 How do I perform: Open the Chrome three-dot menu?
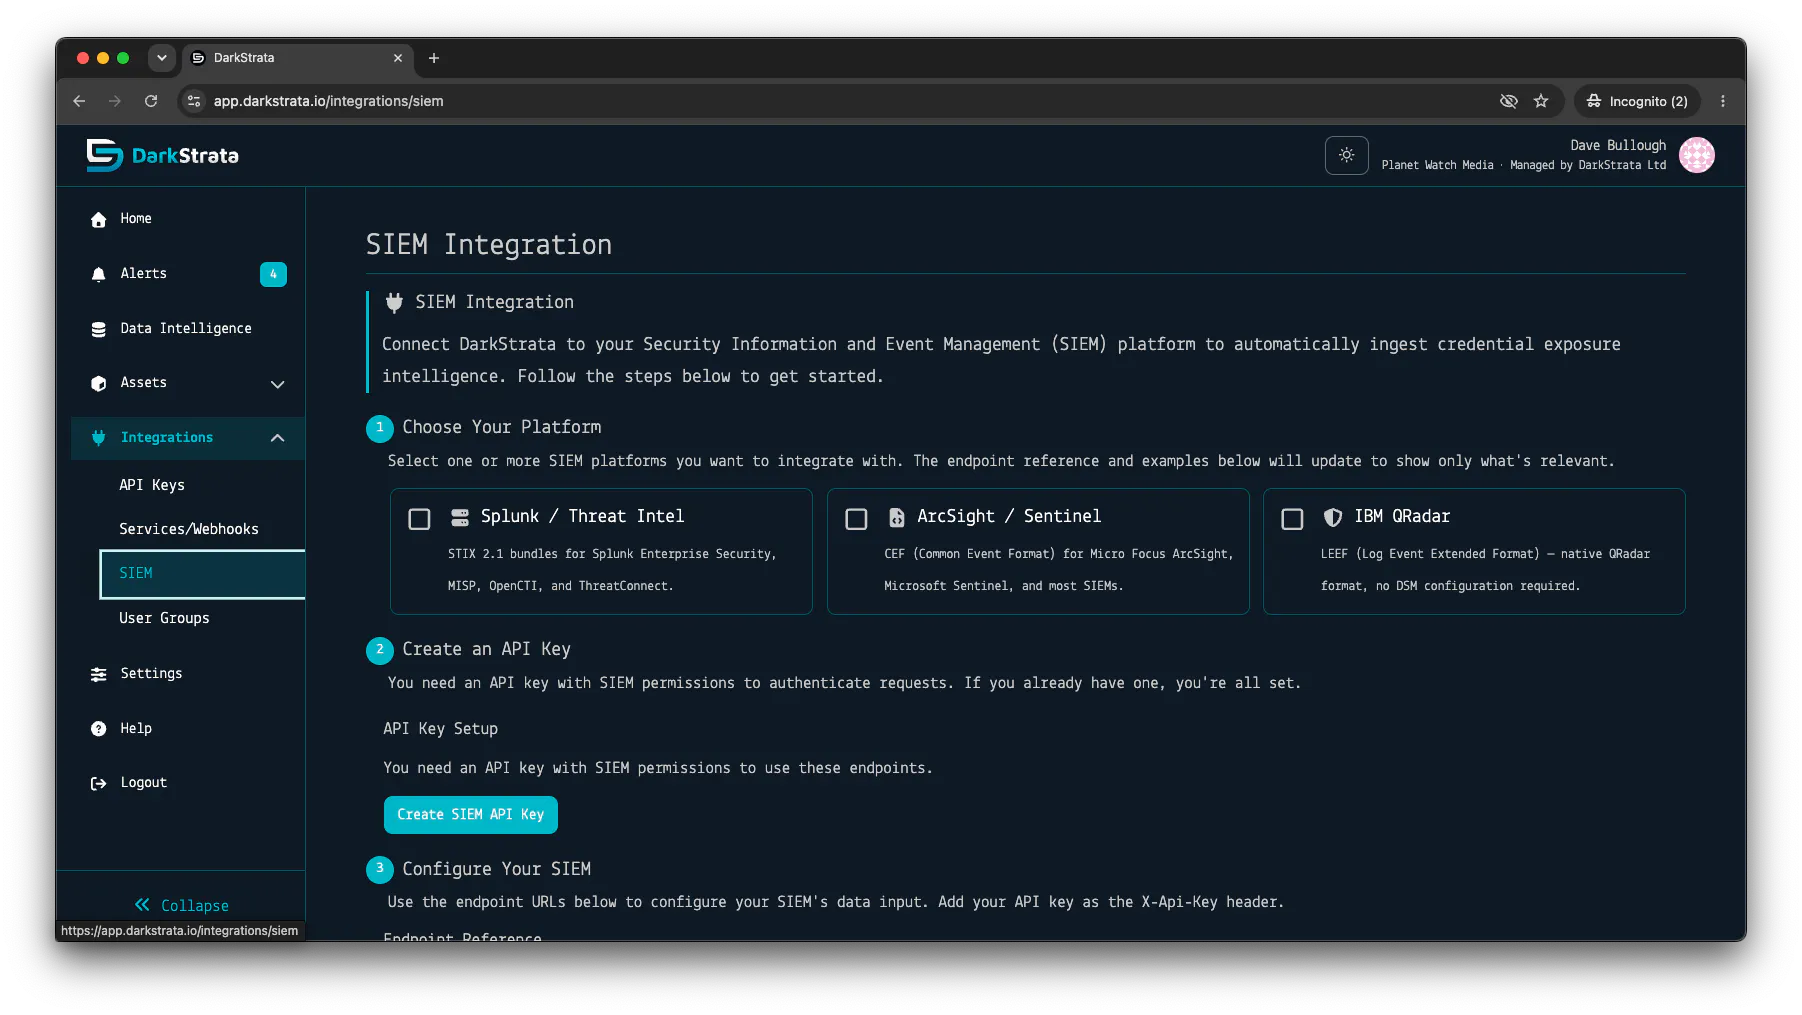(x=1723, y=101)
